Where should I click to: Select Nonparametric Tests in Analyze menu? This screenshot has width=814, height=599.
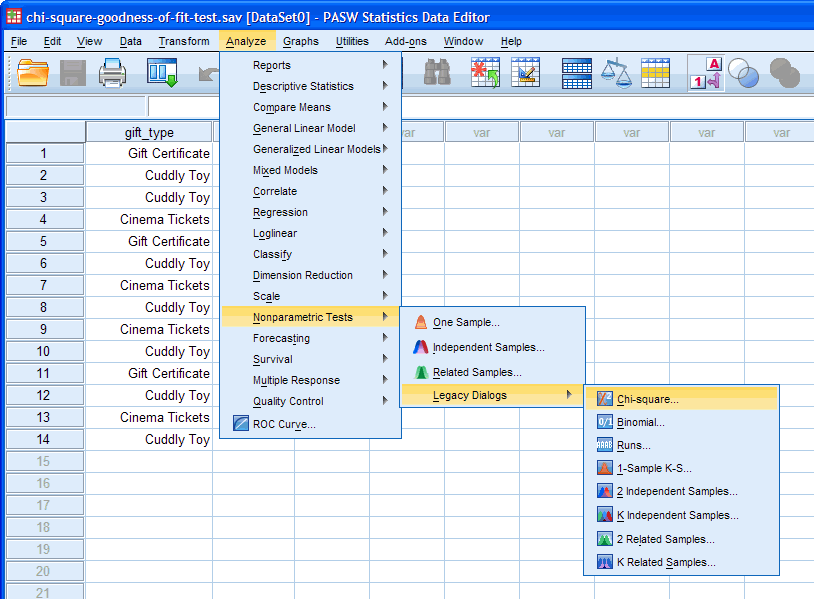click(x=310, y=317)
